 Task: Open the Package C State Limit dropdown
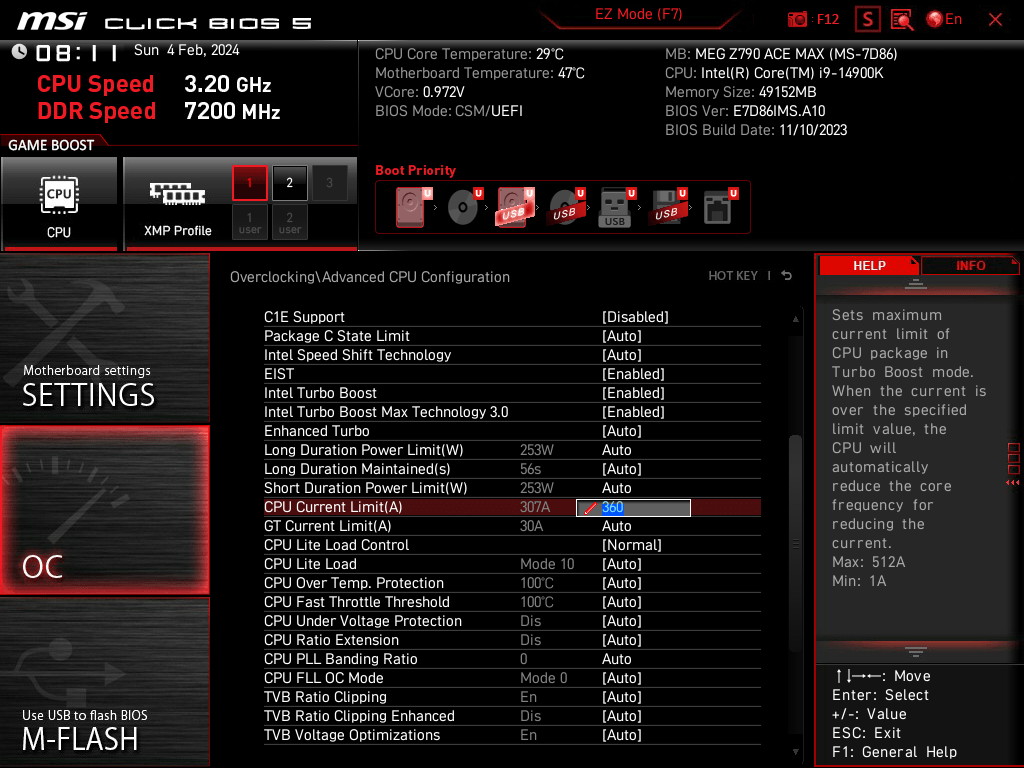pos(622,336)
